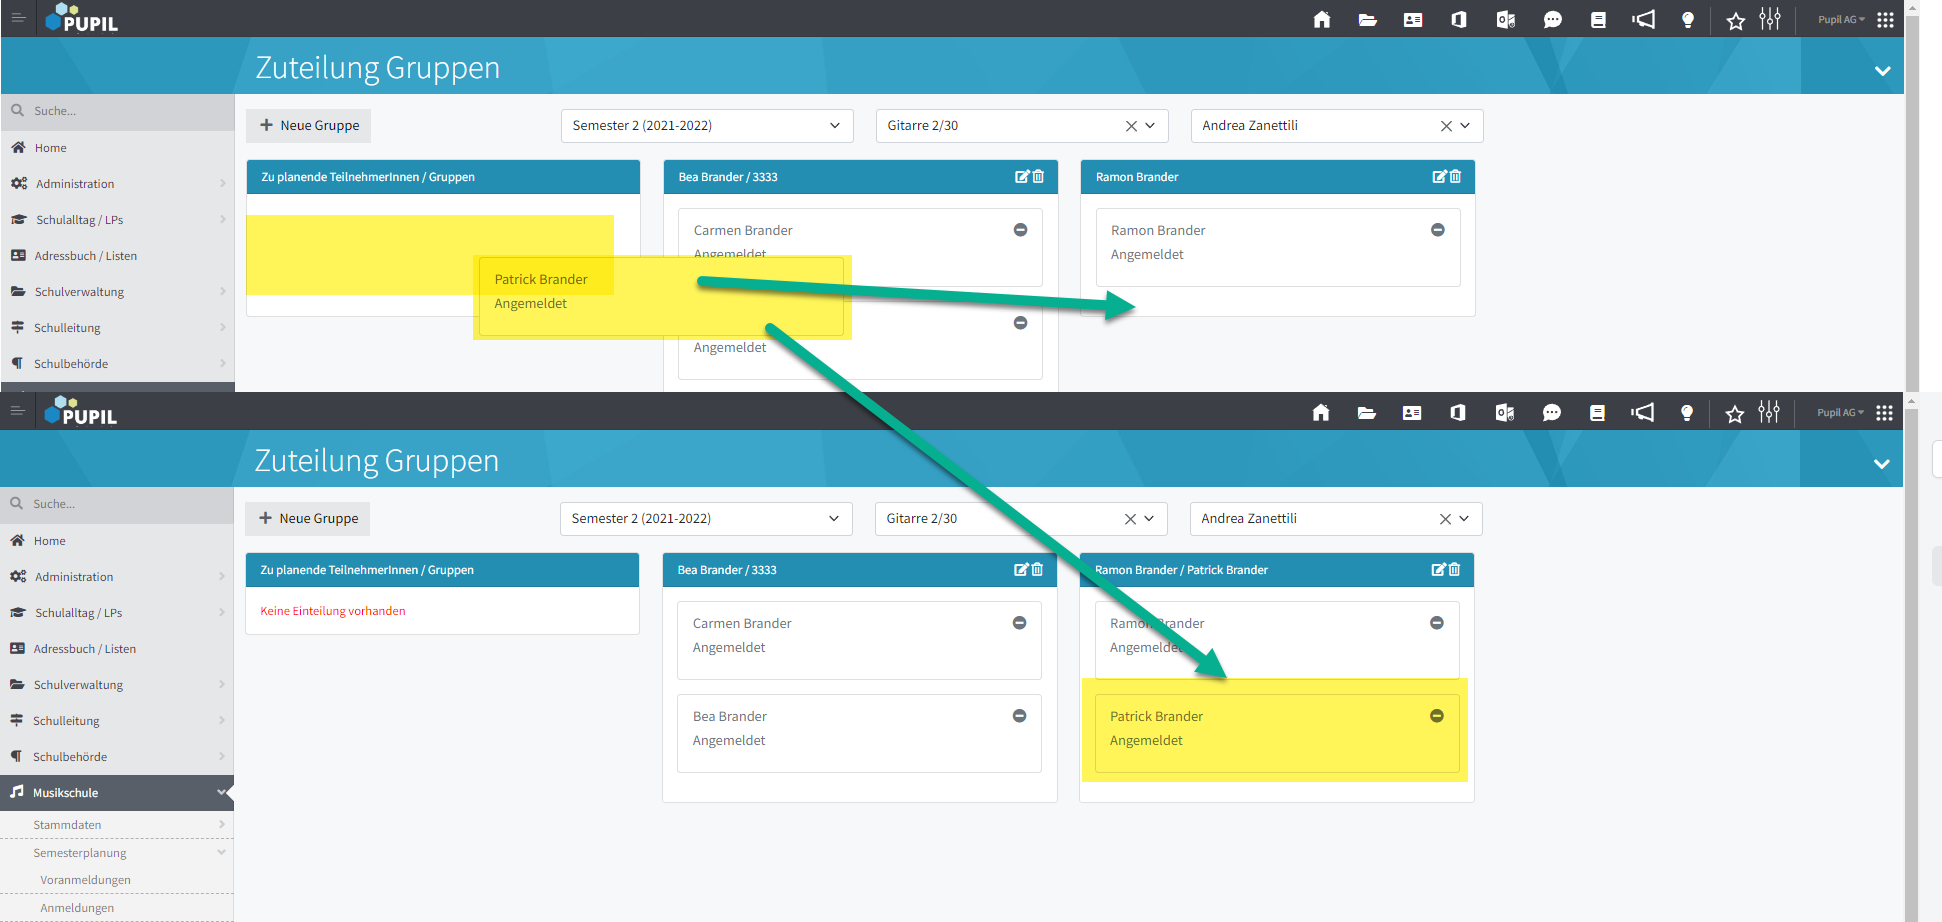
Task: Expand the Schulverwaltung chevron in the upper sidebar
Action: pos(222,291)
